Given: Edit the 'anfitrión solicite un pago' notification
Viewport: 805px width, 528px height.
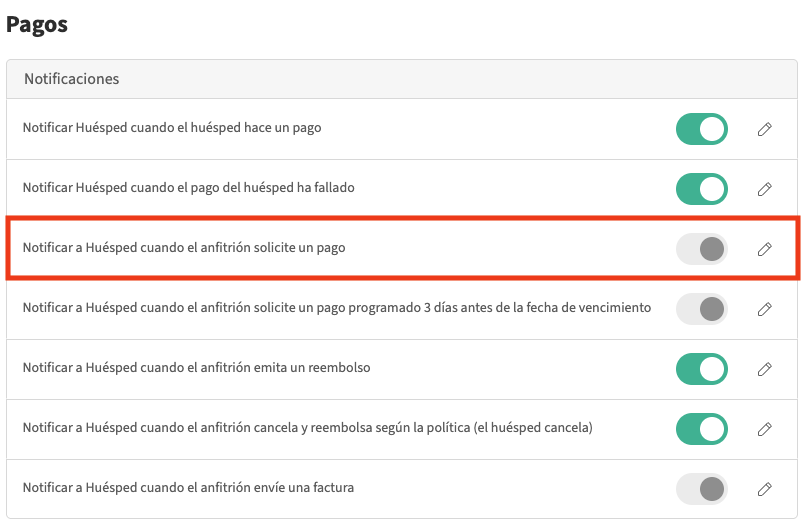Looking at the screenshot, I should tap(764, 249).
